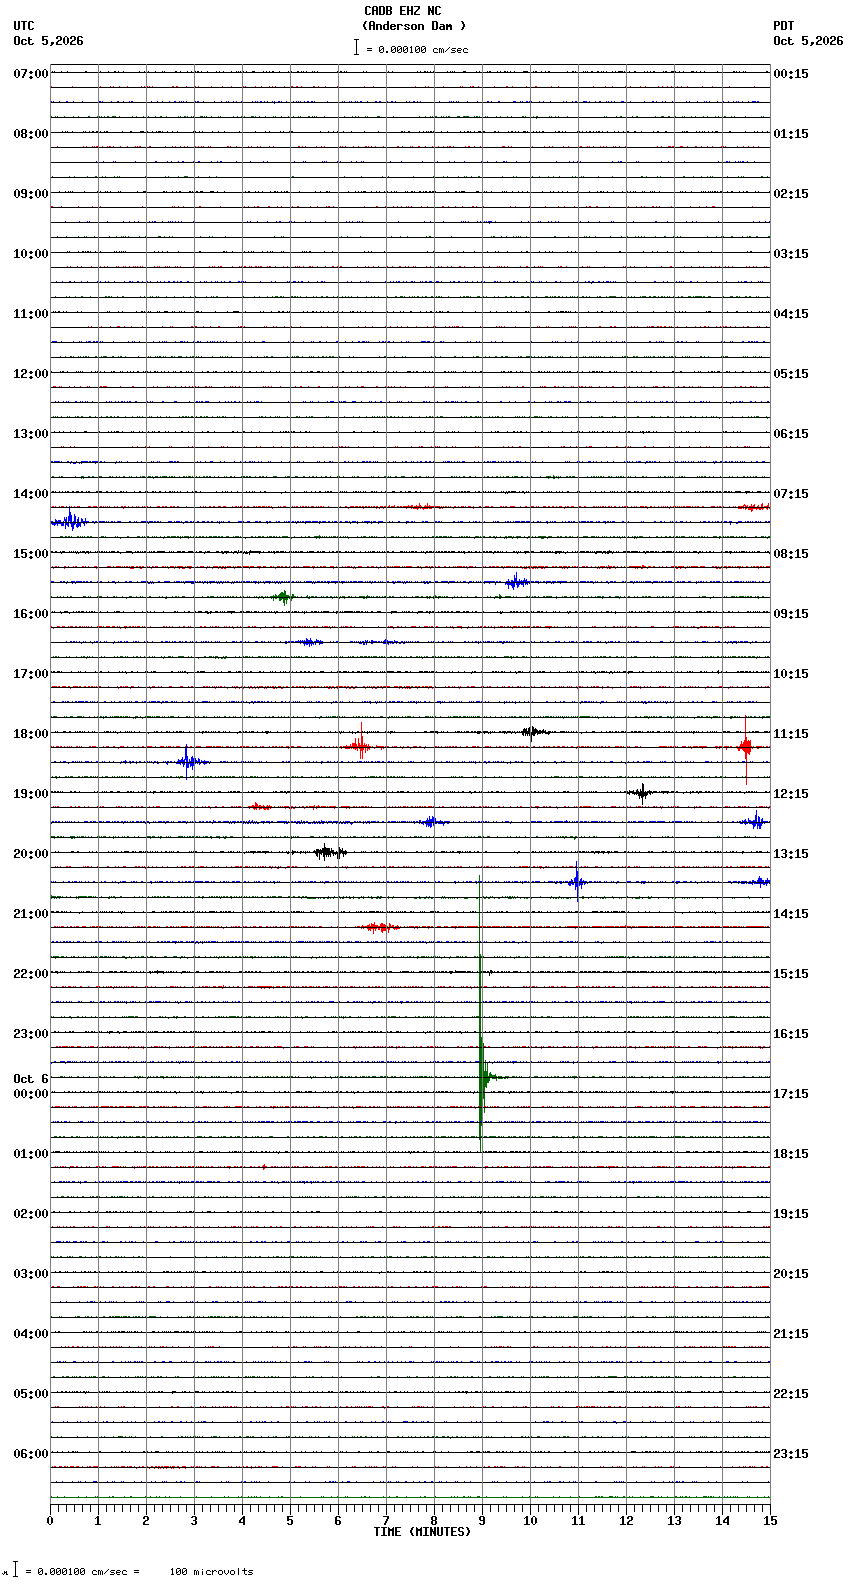Viewport: 850px width, 1584px height.
Task: Click the 12:15 PDT time label
Action: click(x=791, y=794)
